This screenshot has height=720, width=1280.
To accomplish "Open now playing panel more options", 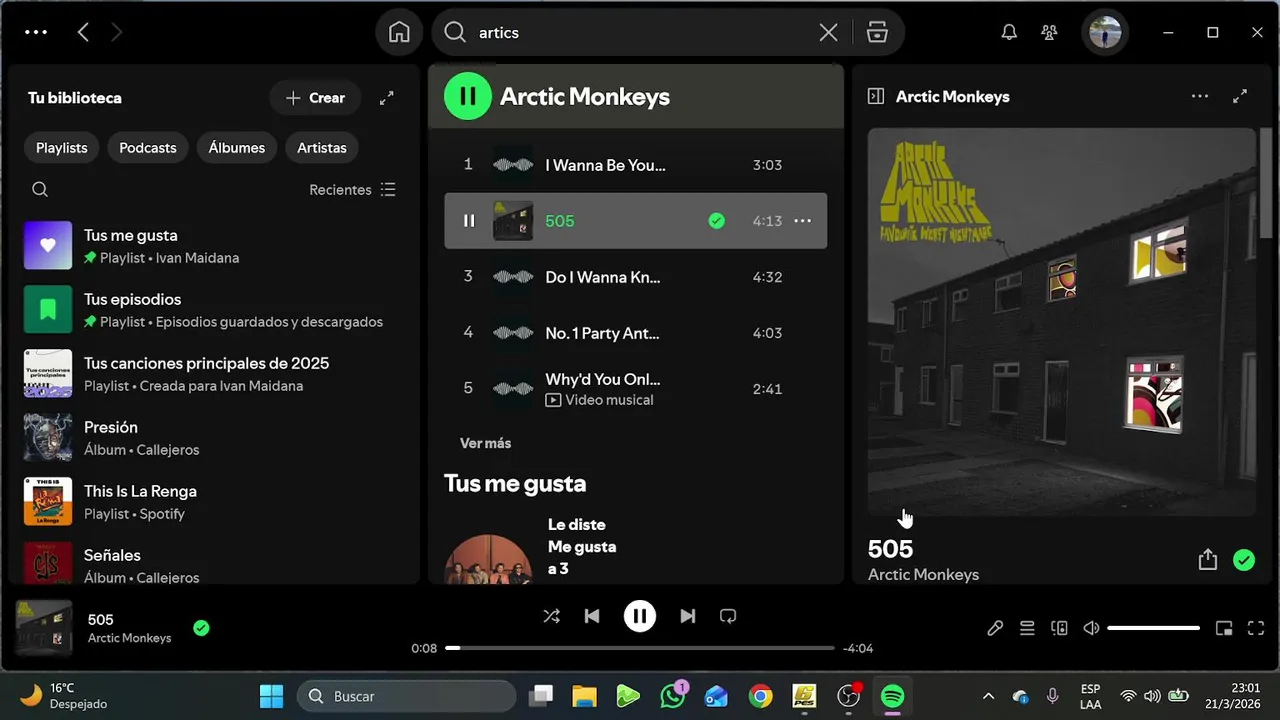I will [x=1200, y=97].
